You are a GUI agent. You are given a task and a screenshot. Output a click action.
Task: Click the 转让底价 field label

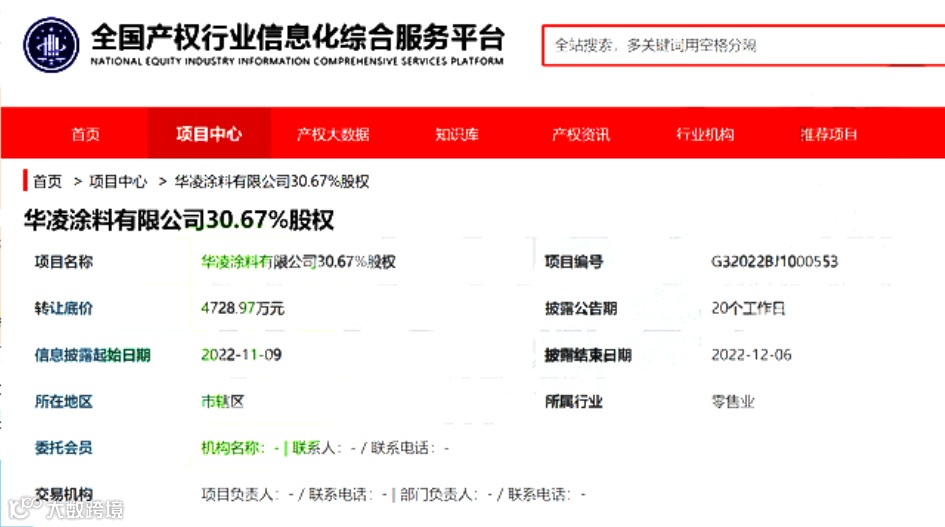64,308
